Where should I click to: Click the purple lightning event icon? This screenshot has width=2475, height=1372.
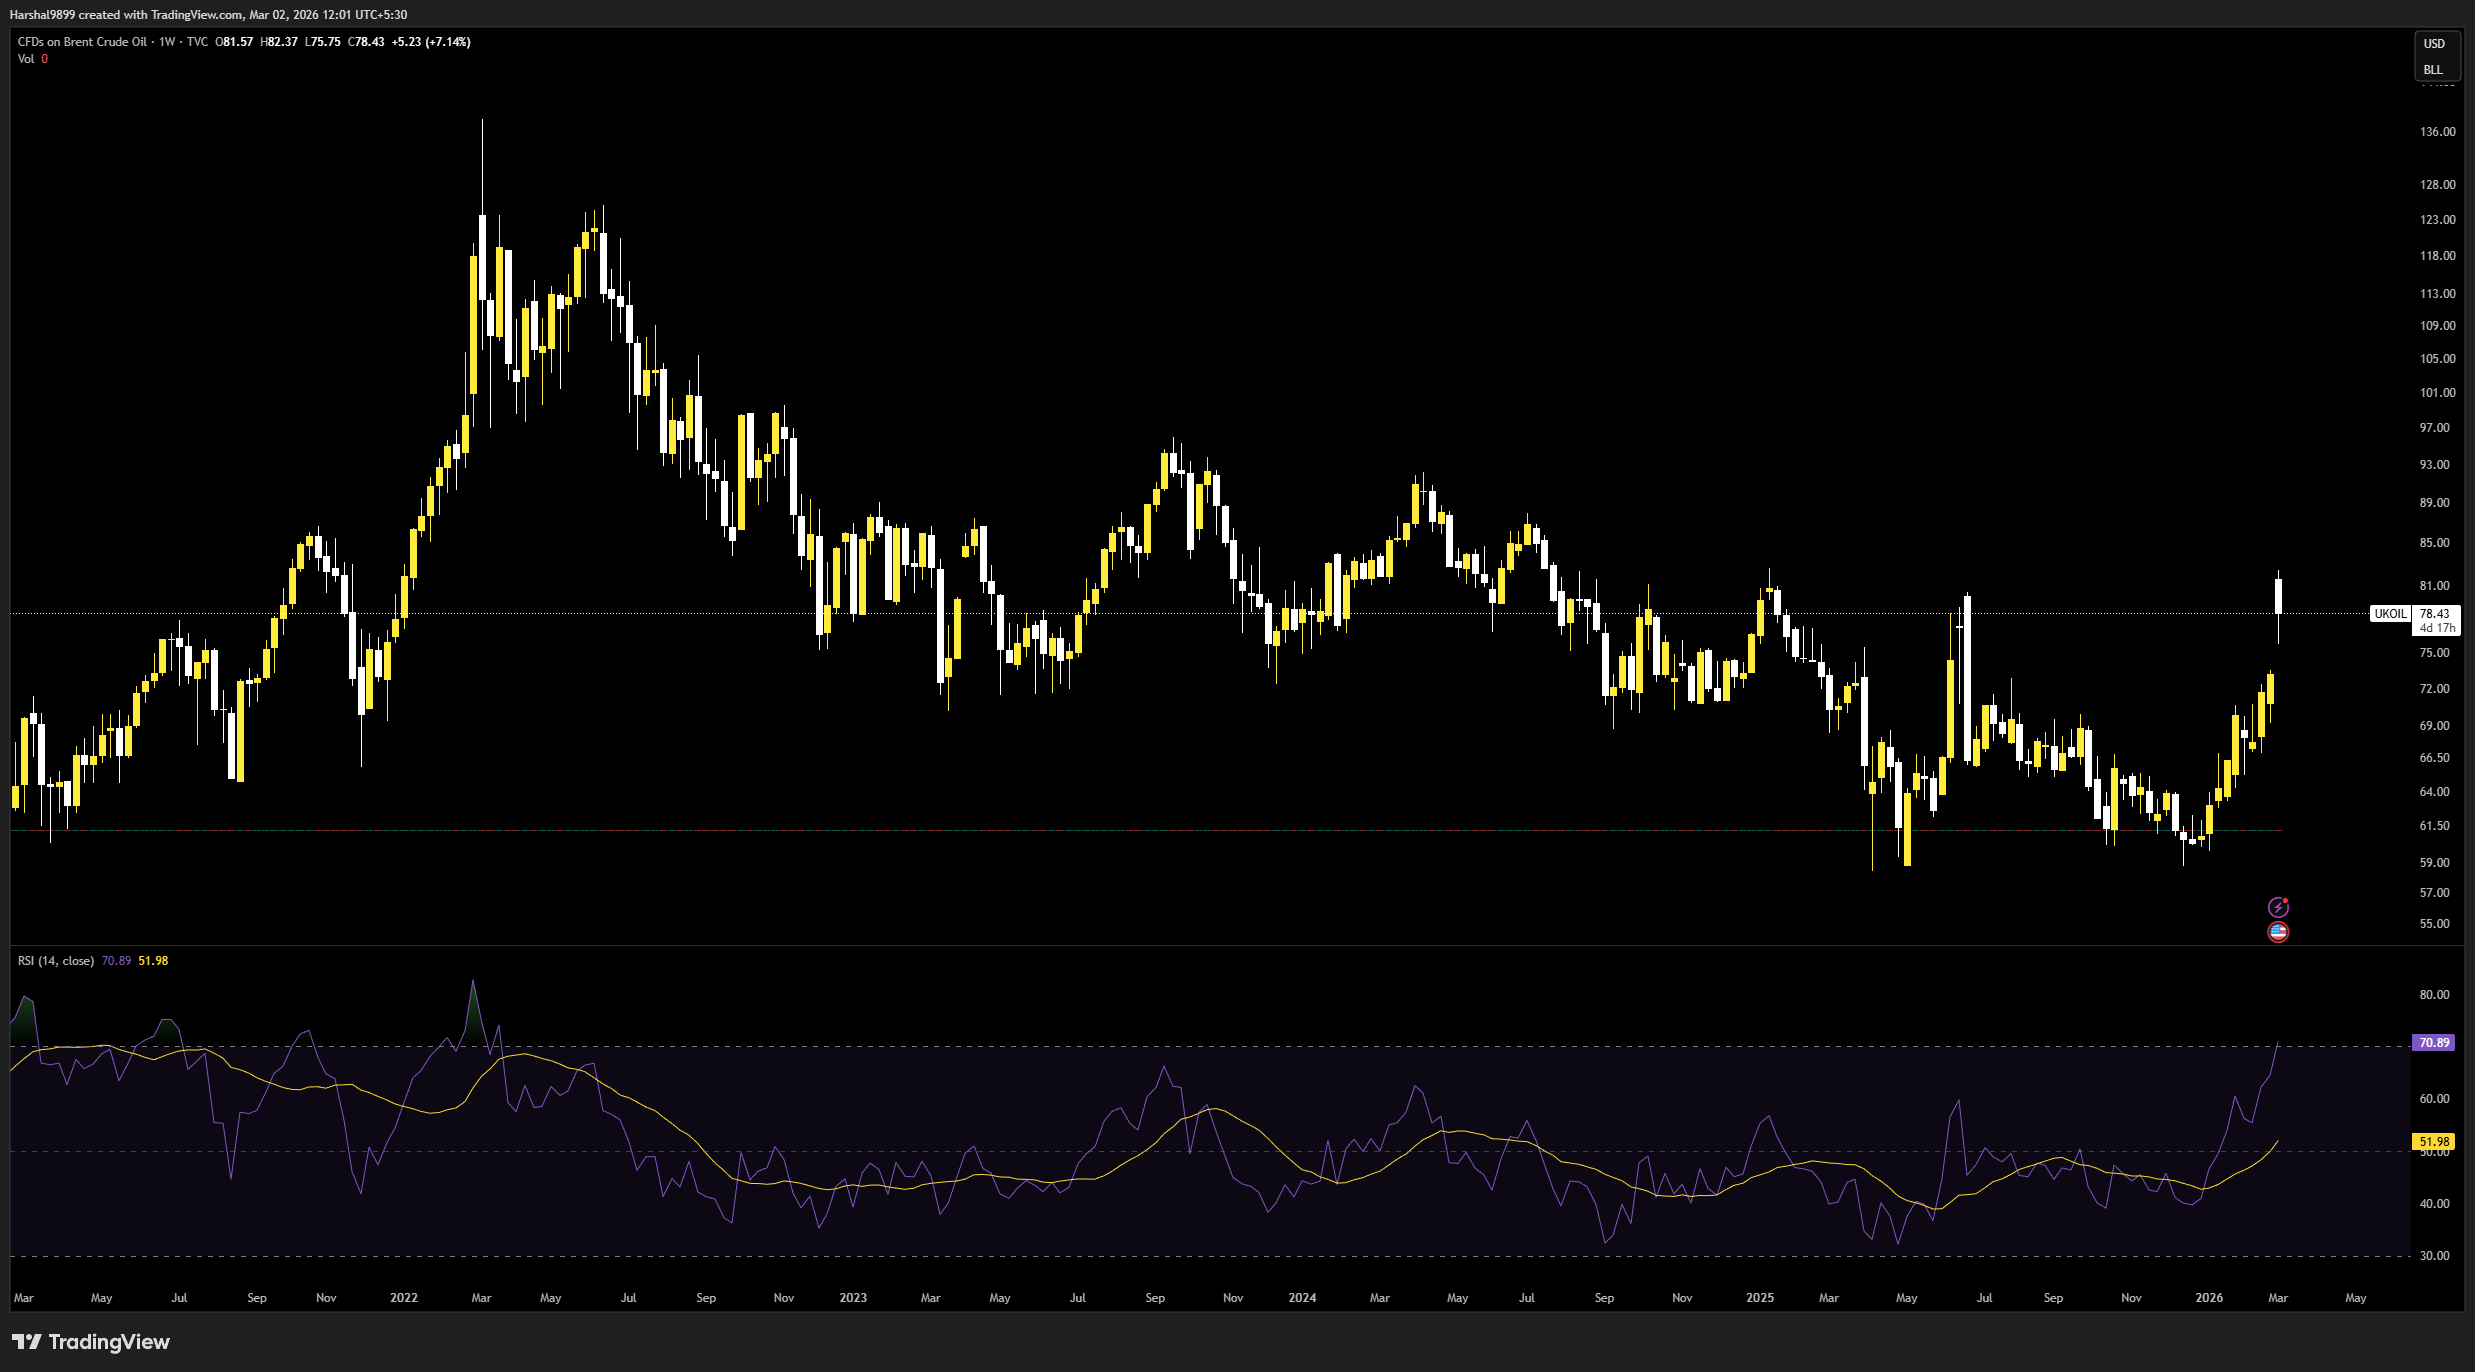click(2278, 907)
